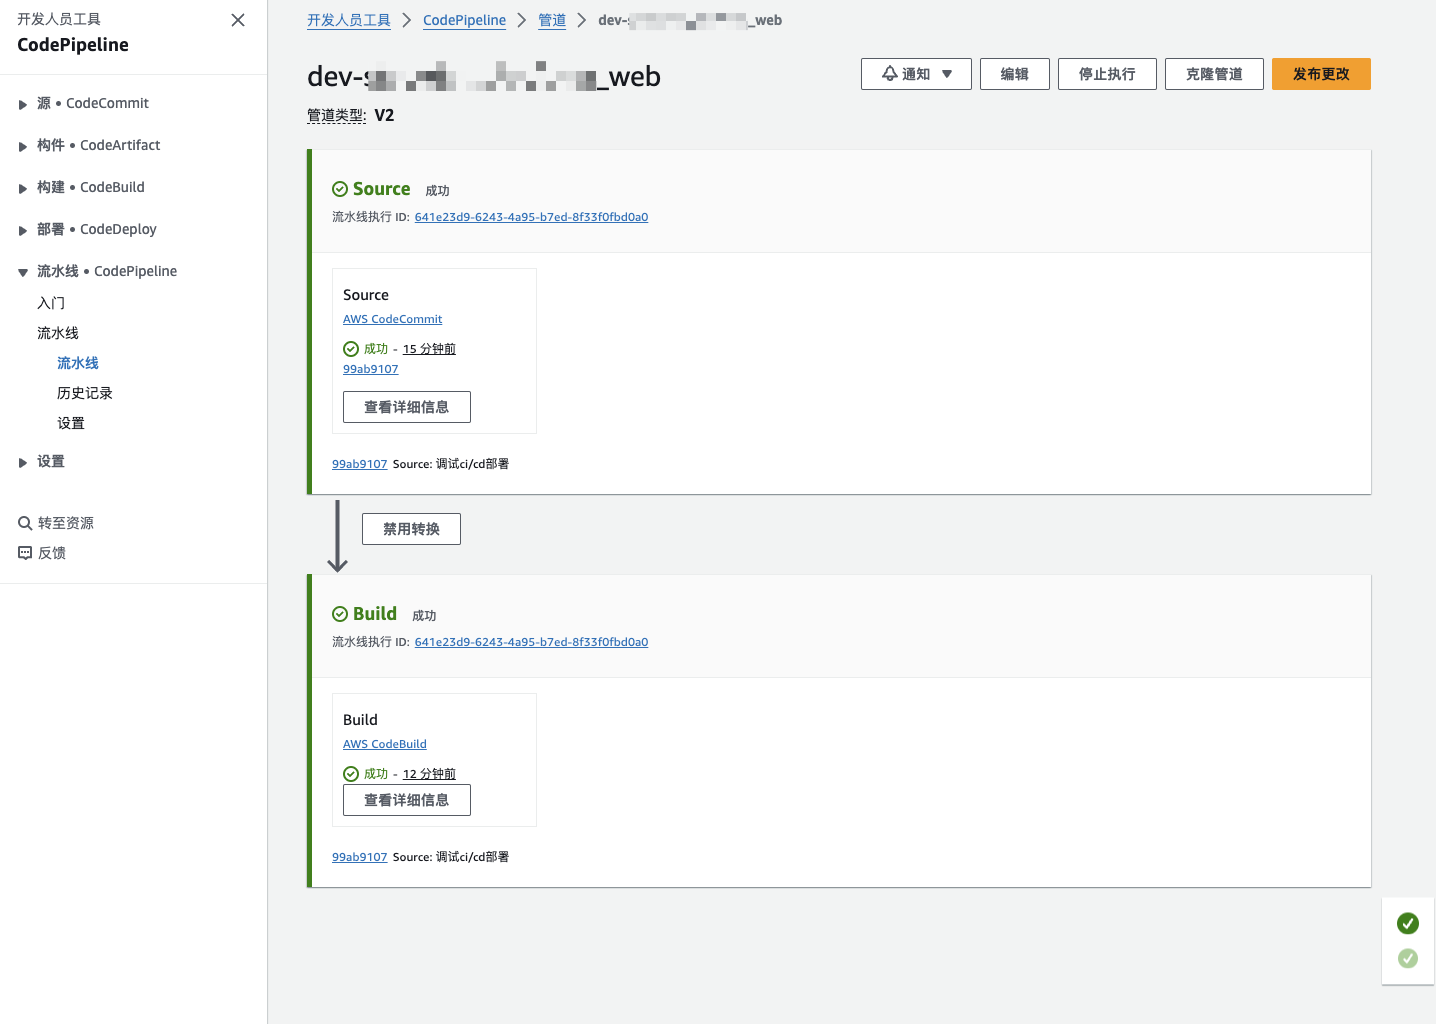Image resolution: width=1436 pixels, height=1024 pixels.
Task: Open commit 99ab9107 in Source action card
Action: coord(370,369)
